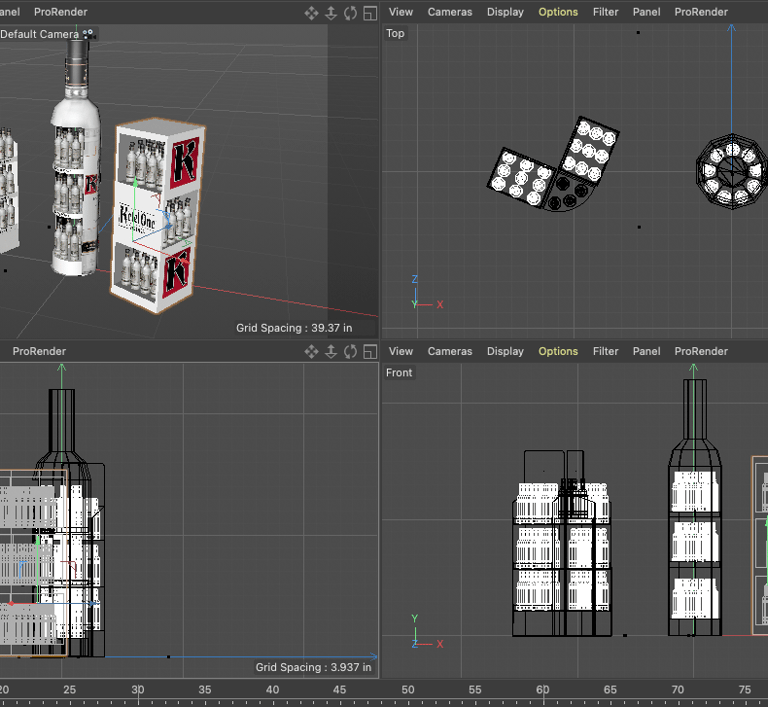Click the dolly camera icon in perspective viewport
This screenshot has width=768, height=707.
pos(331,13)
